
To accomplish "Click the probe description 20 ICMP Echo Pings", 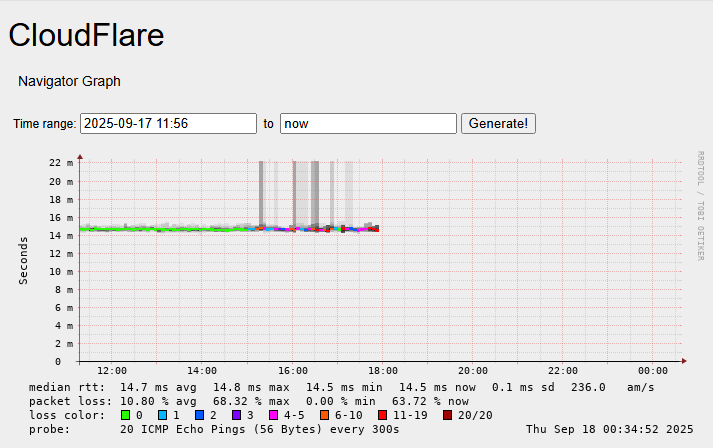I will (260, 429).
